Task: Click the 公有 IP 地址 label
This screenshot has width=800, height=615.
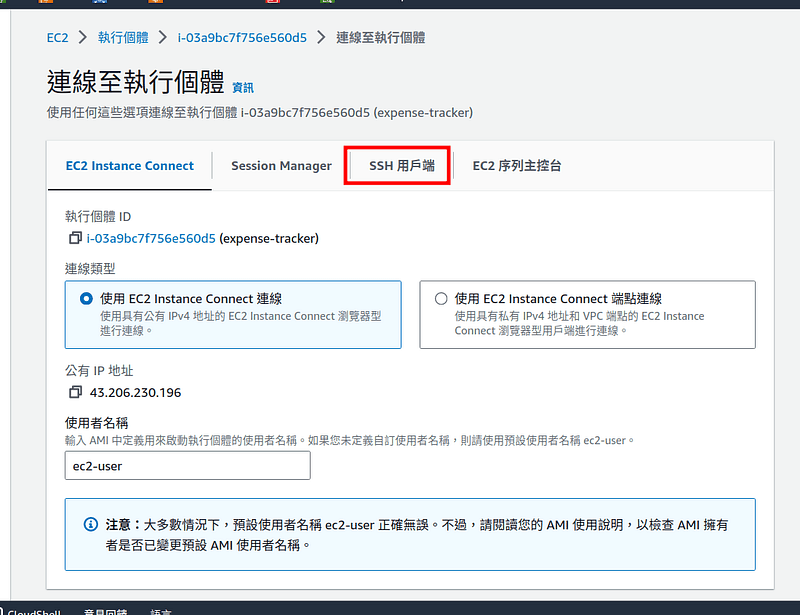Action: (98, 371)
